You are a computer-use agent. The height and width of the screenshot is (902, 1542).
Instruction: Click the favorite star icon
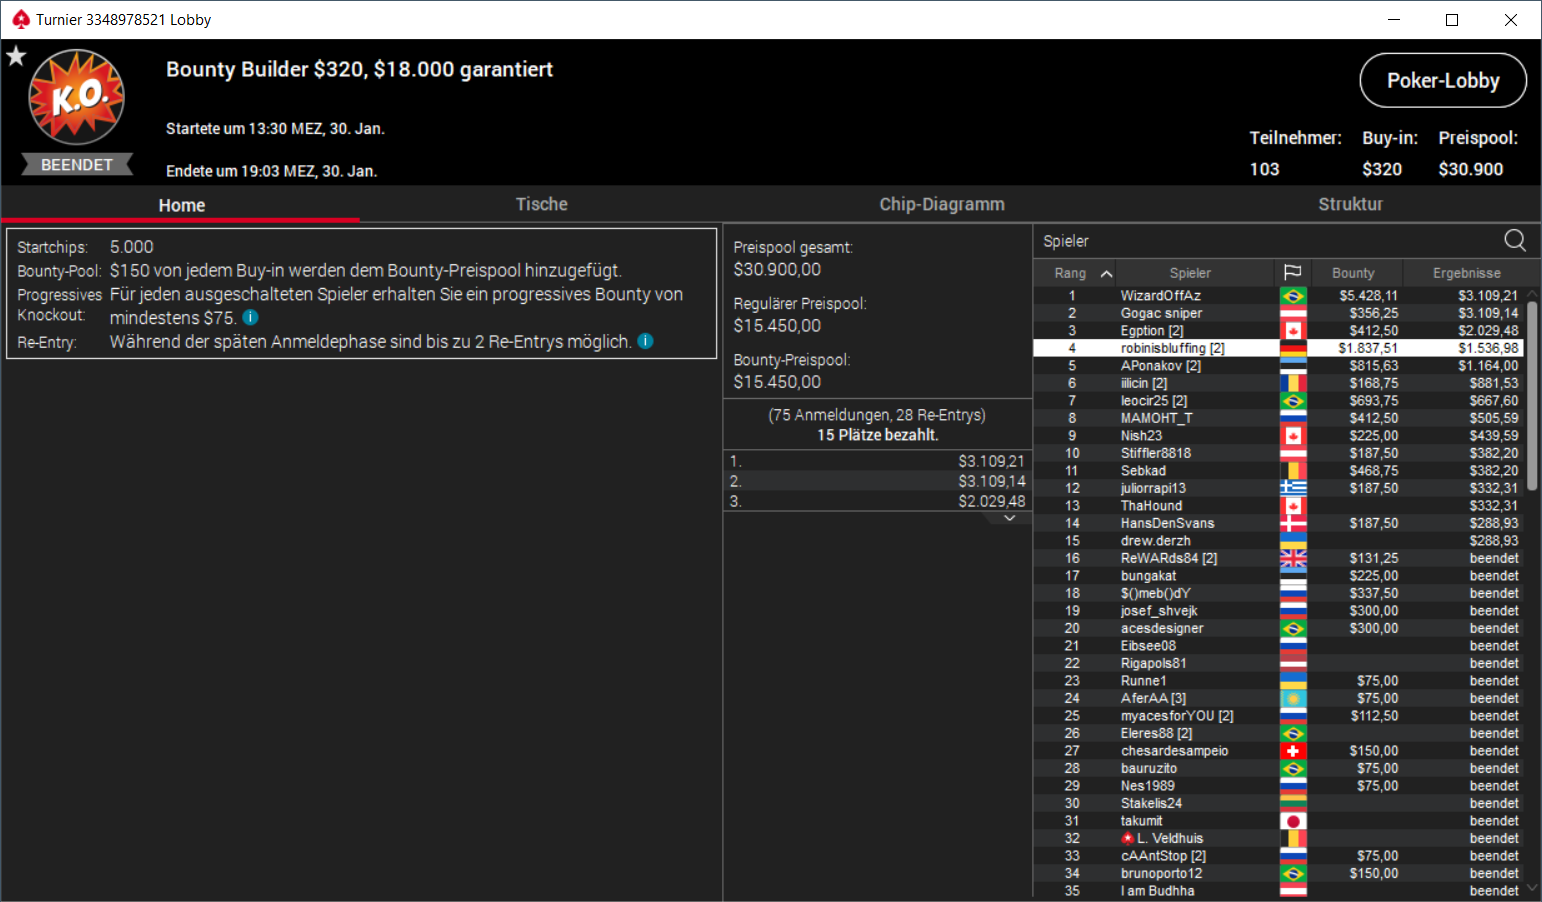16,56
